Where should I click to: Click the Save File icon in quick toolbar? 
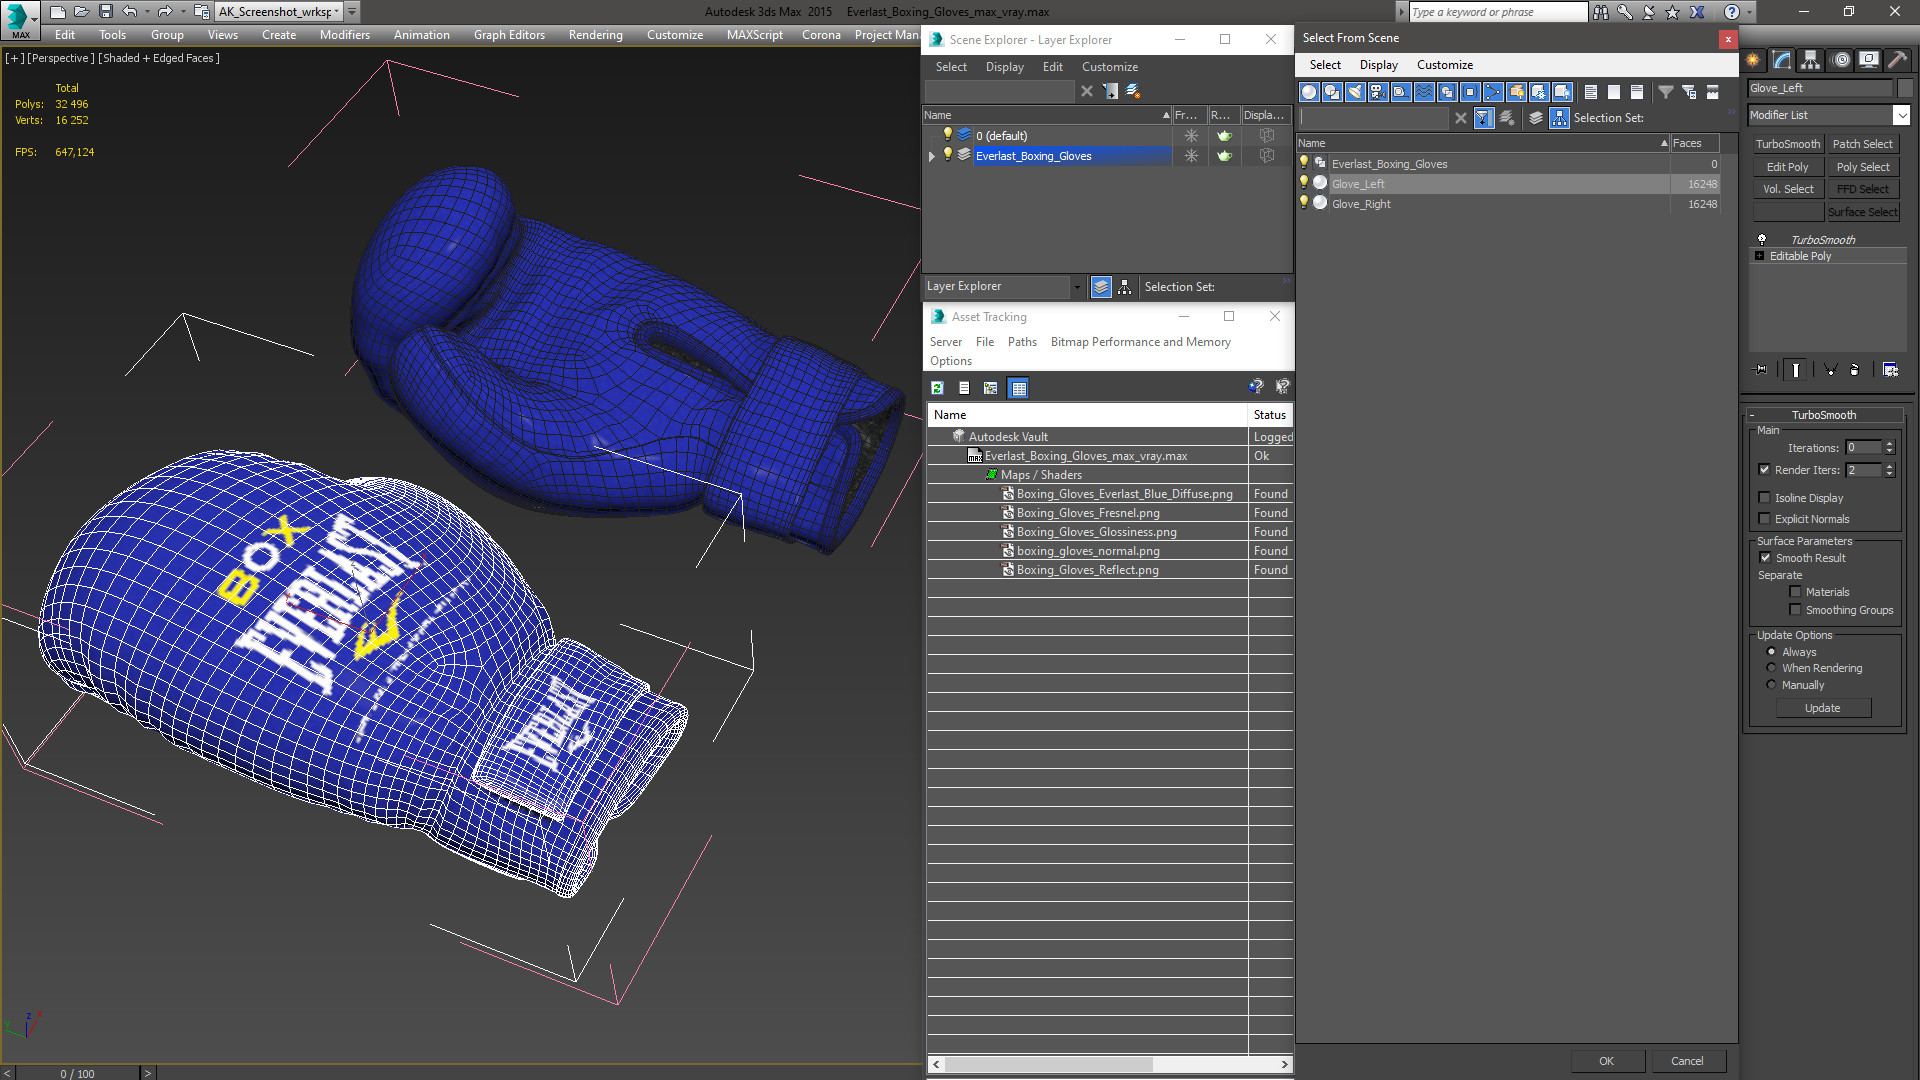coord(106,12)
